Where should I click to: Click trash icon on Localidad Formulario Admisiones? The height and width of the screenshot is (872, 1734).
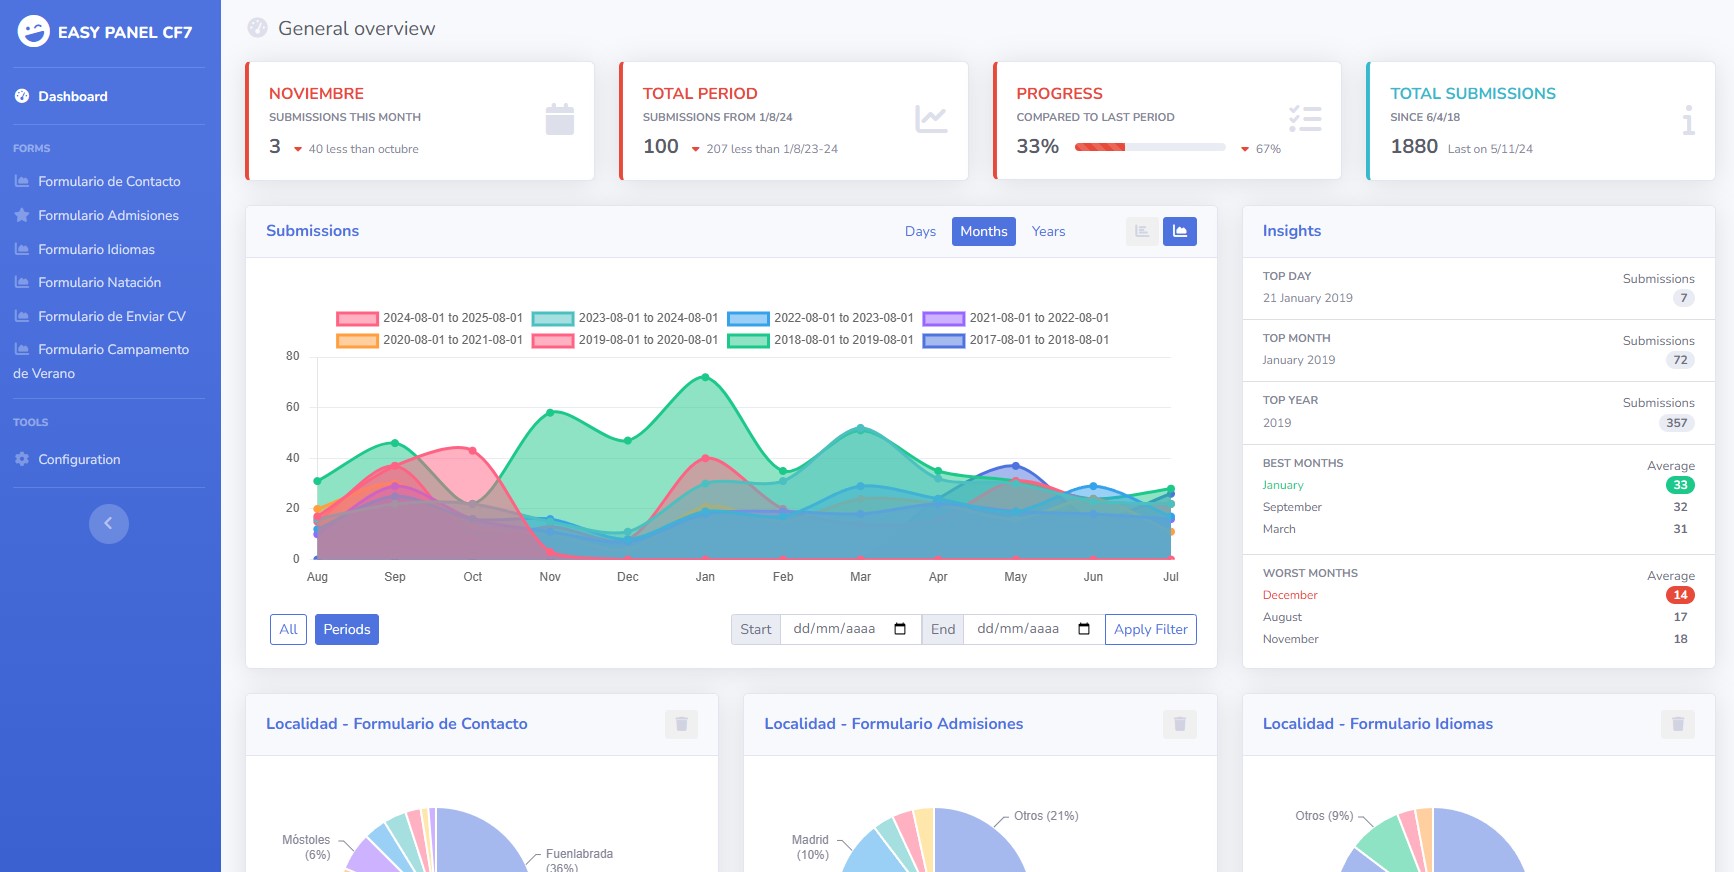[1179, 724]
